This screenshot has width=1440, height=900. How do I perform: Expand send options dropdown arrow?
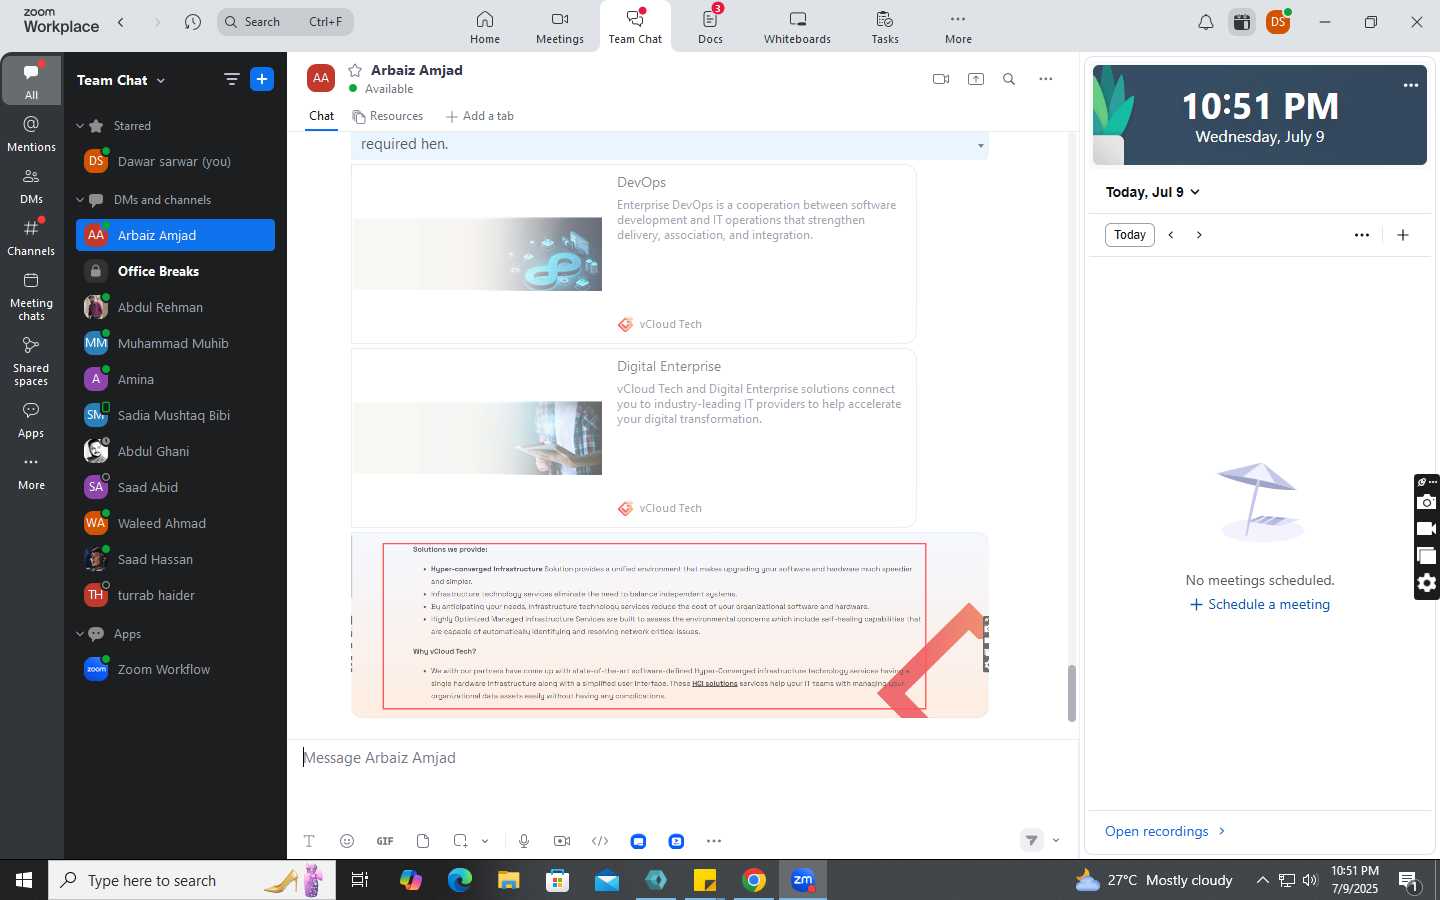tap(1056, 840)
